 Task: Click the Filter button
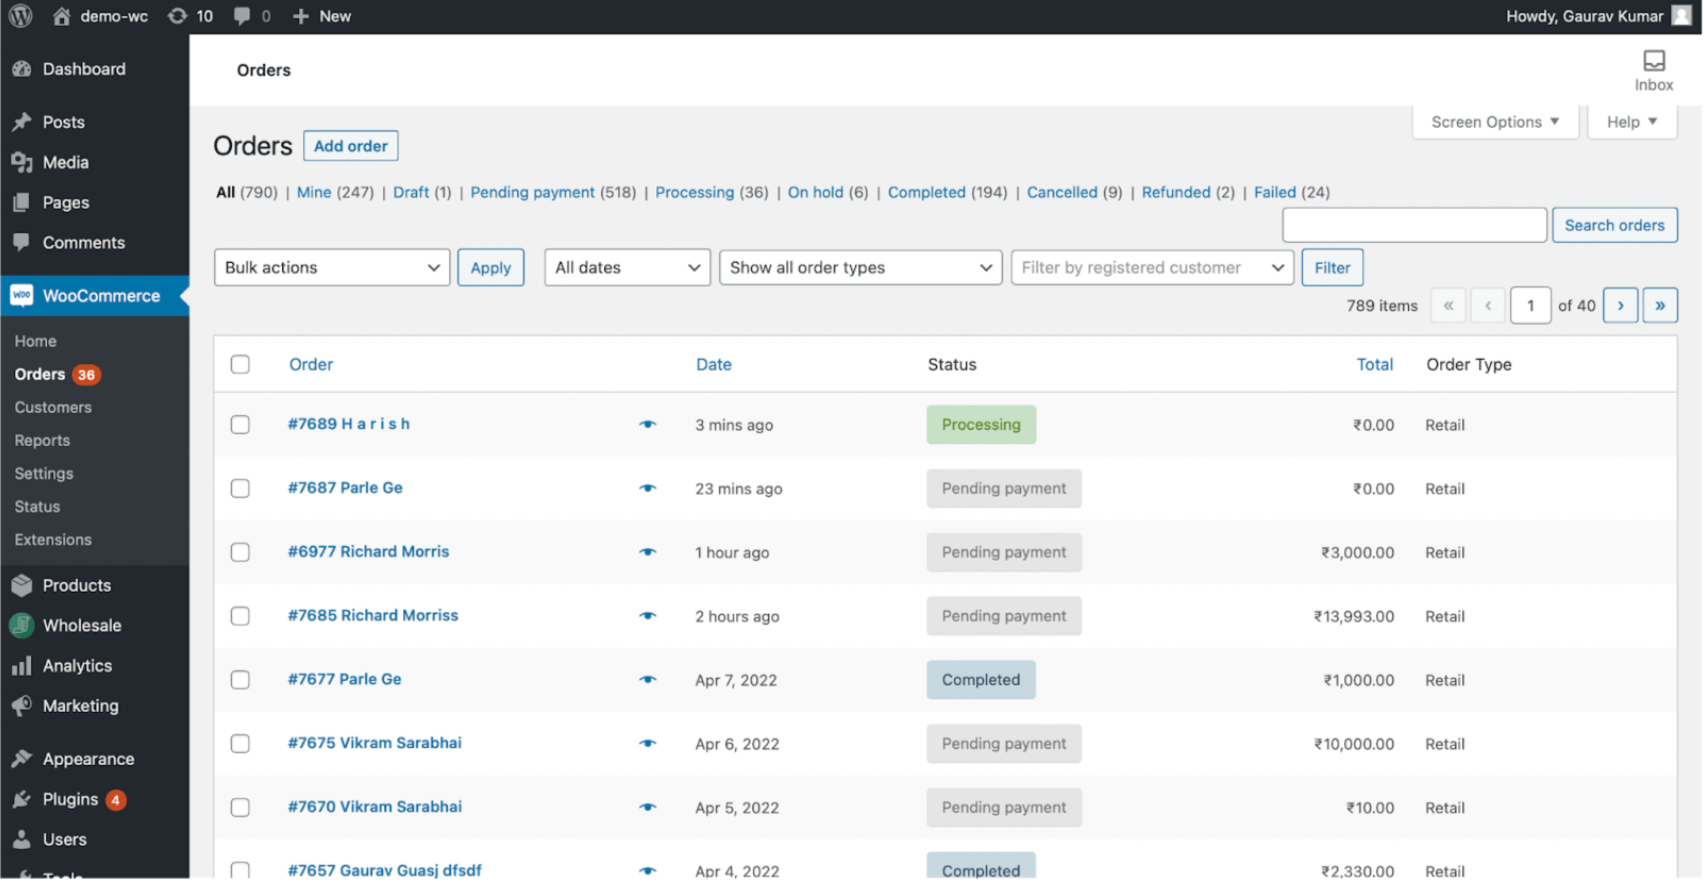(1332, 267)
